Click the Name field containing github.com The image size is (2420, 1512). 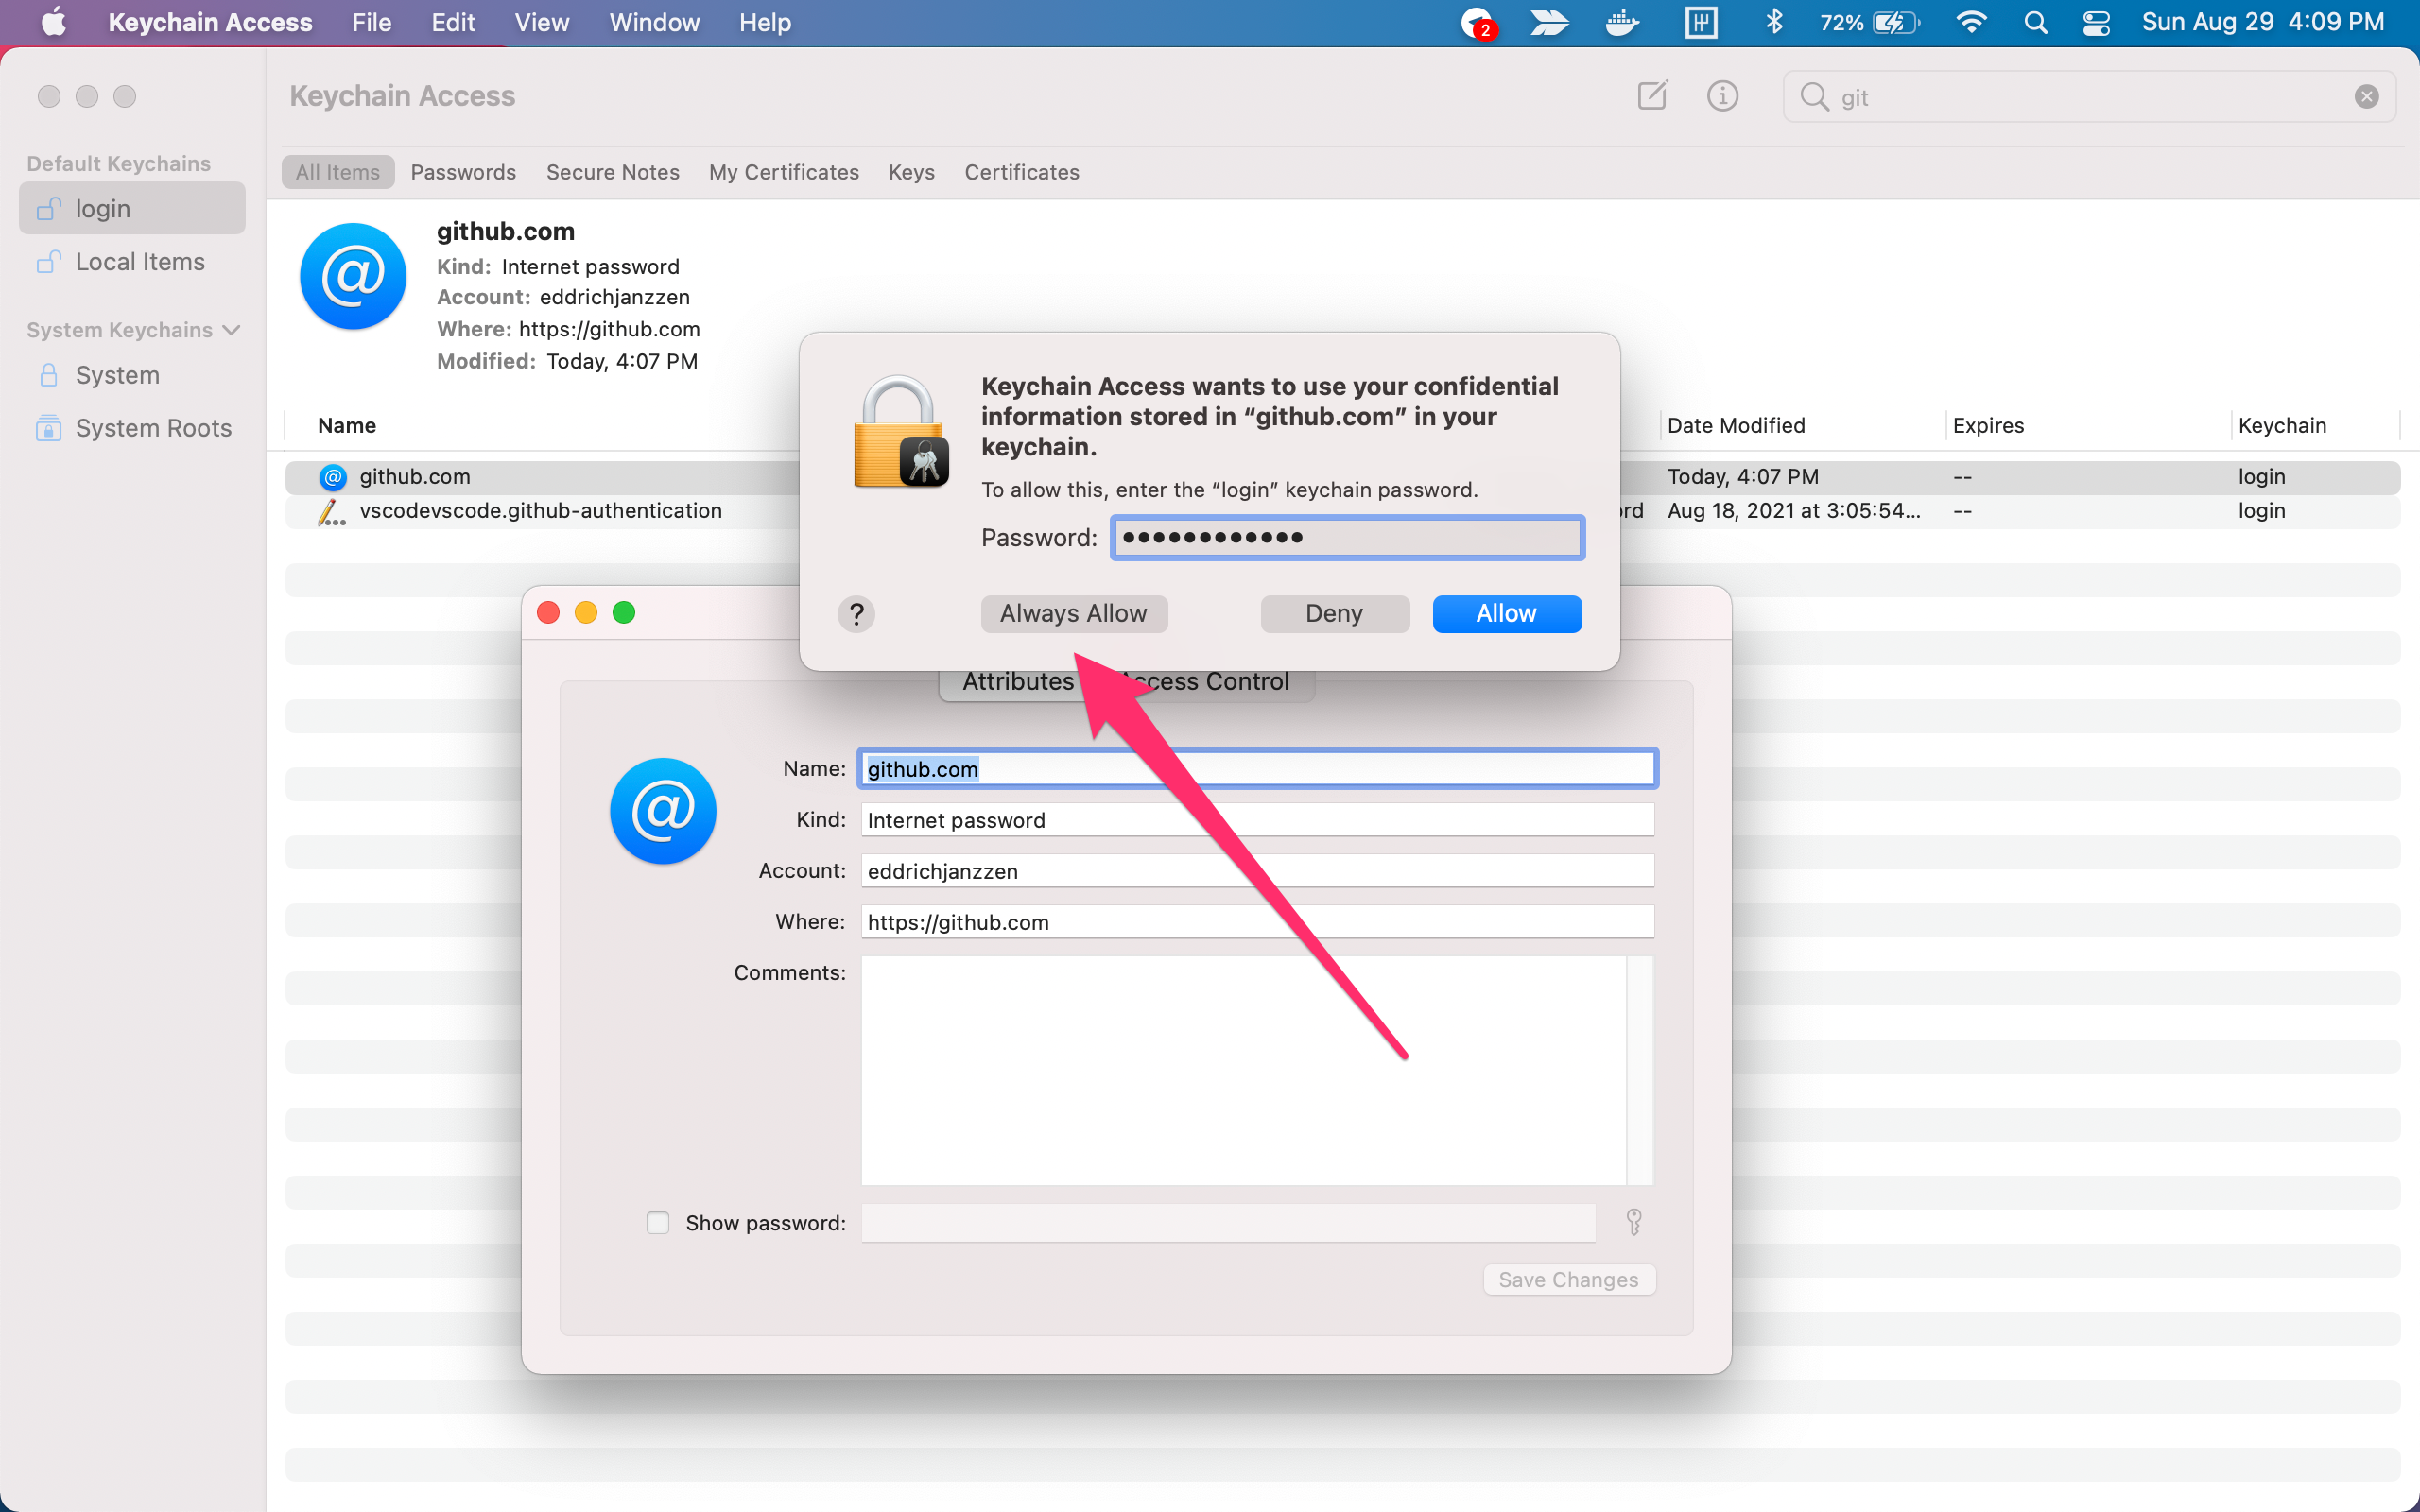coord(1257,769)
